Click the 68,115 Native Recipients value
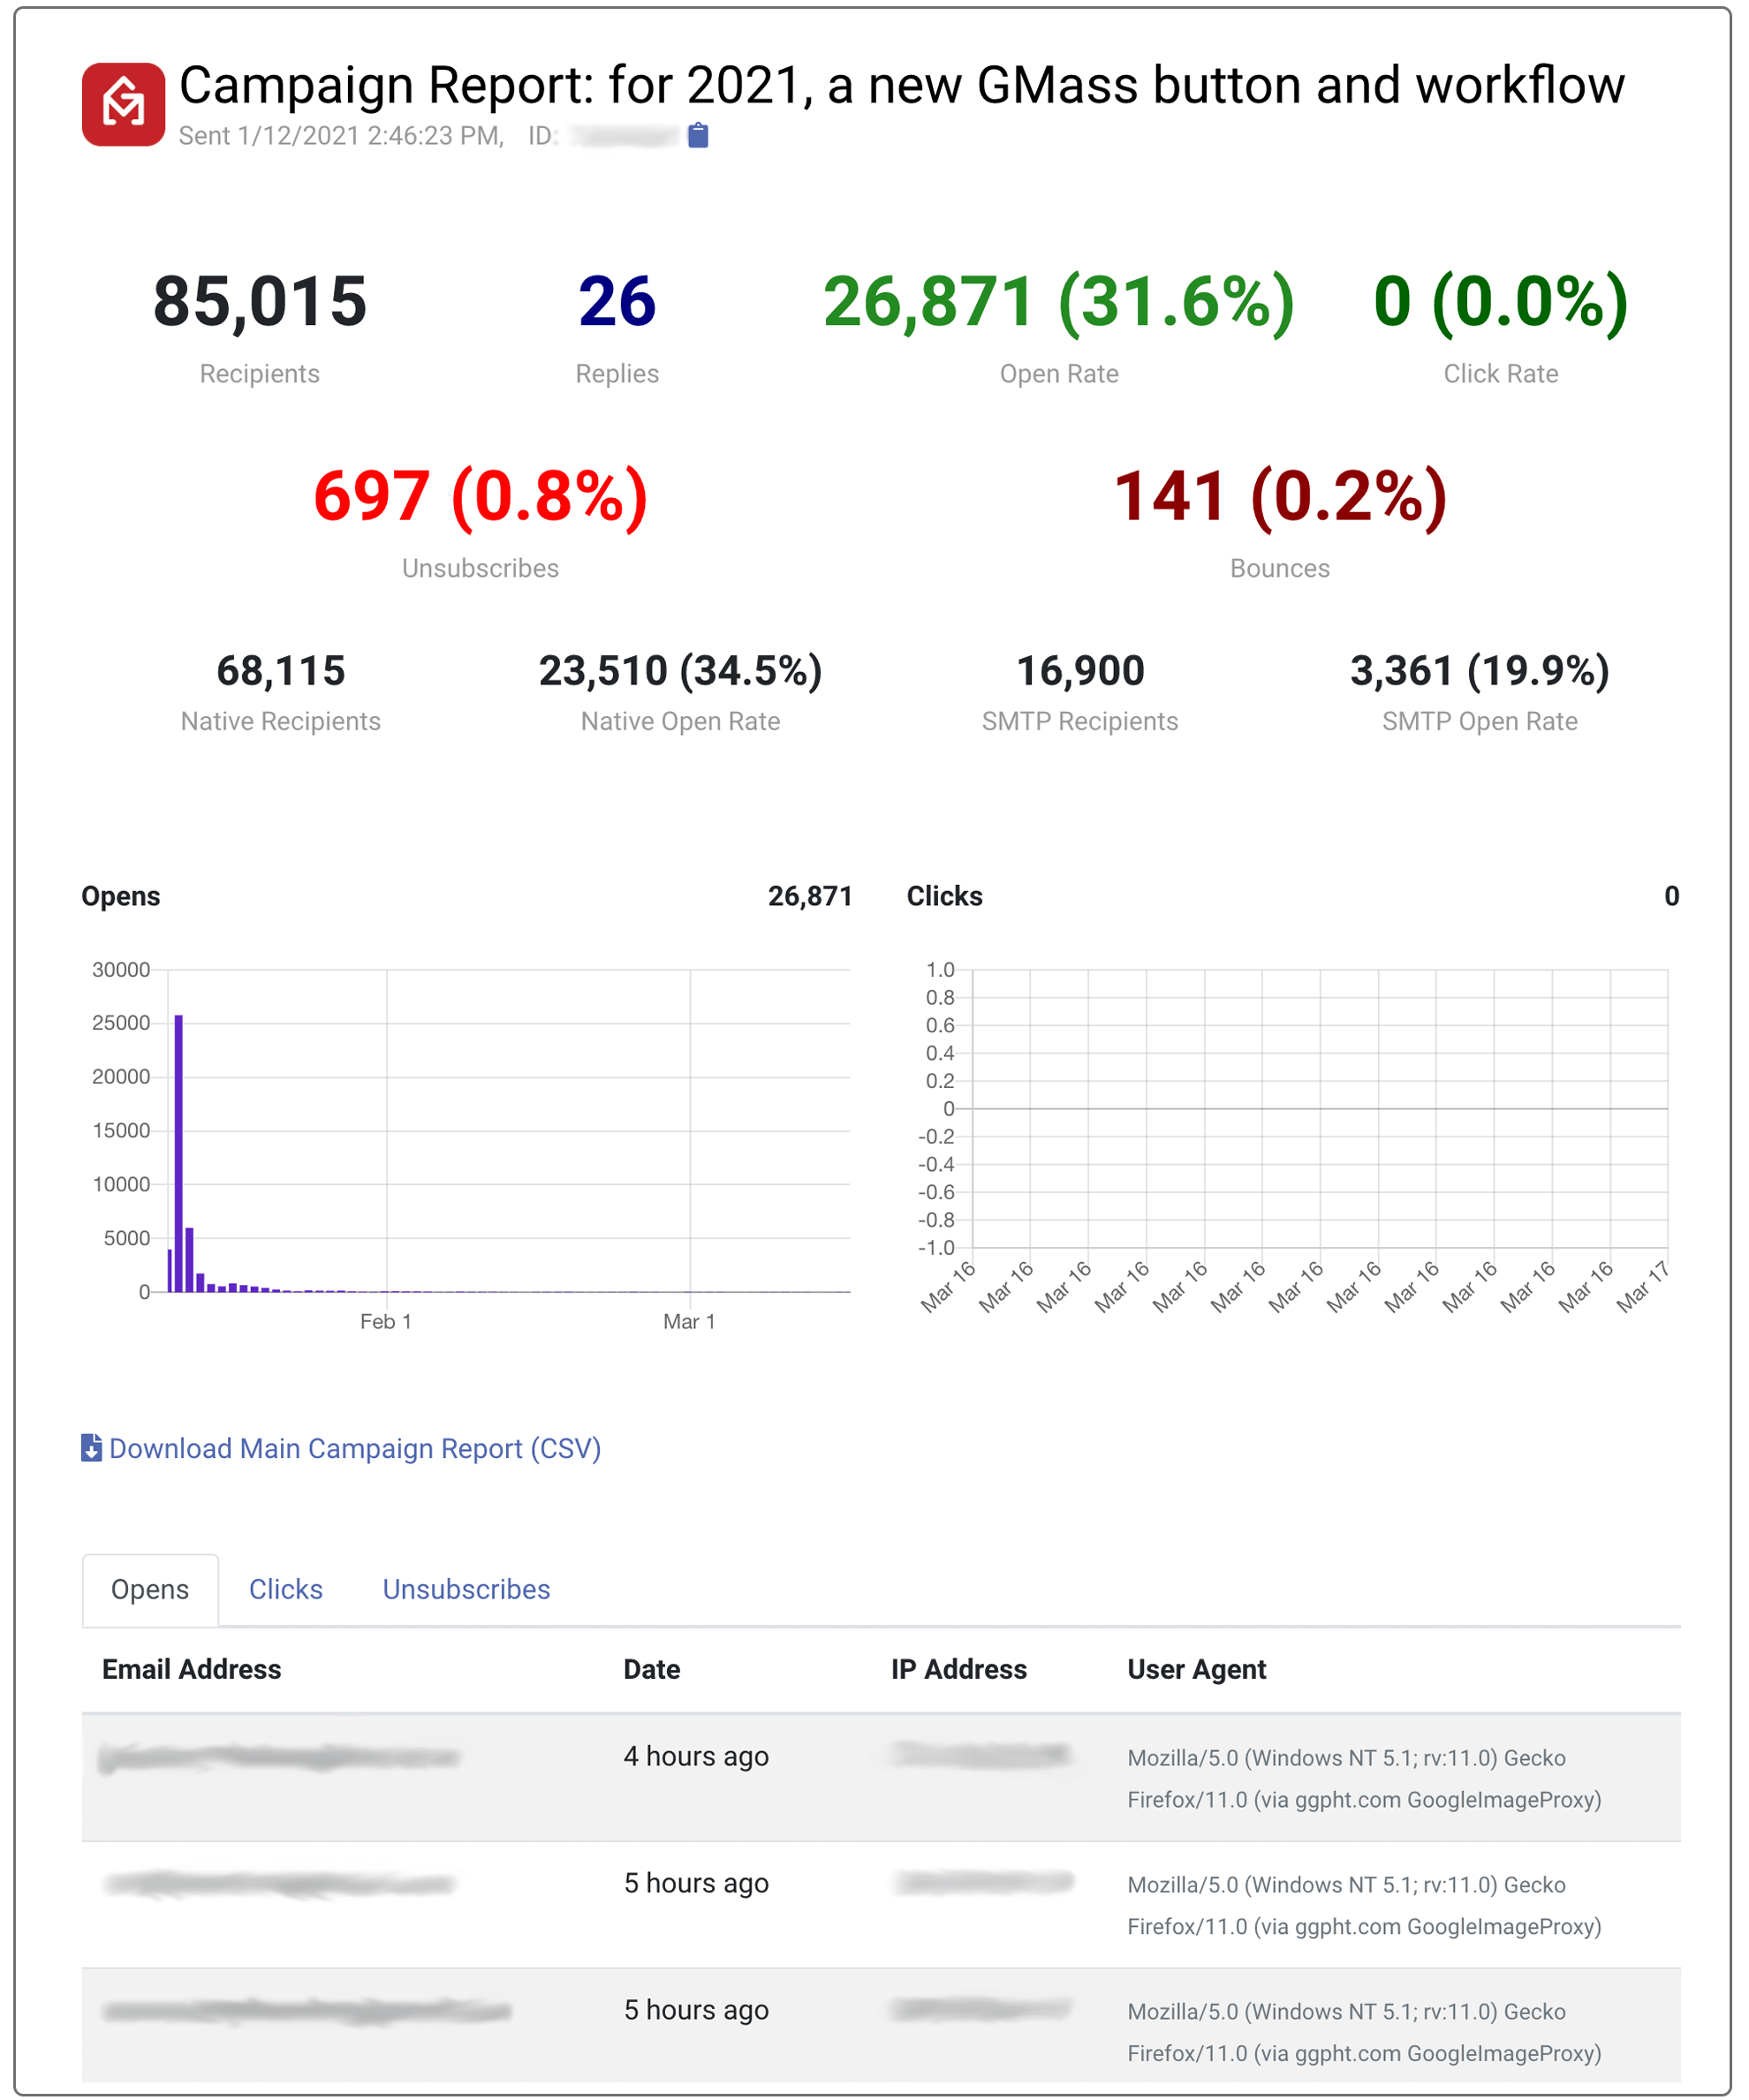Viewport: 1749px width, 2100px height. (x=281, y=670)
